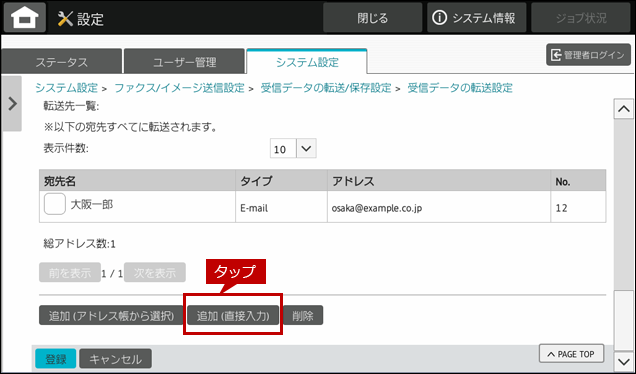Click the page indicator 1 / 1

112,273
